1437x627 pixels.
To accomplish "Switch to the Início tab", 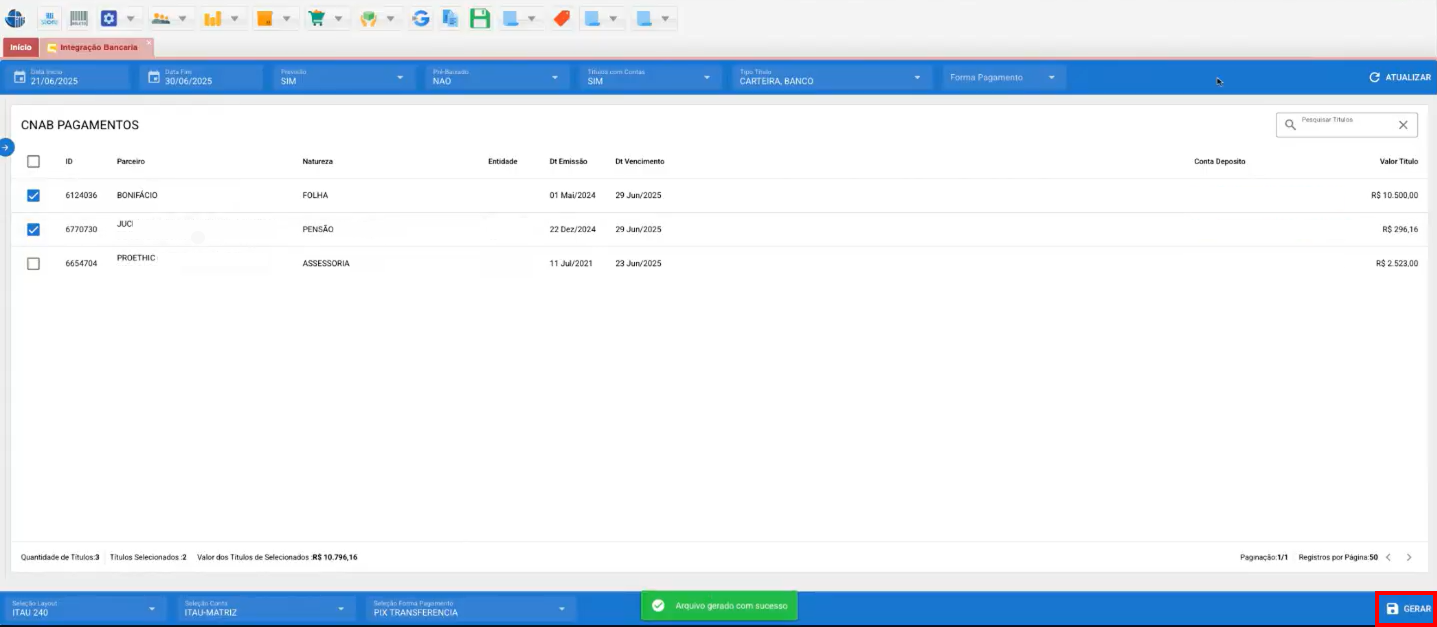I will (21, 47).
